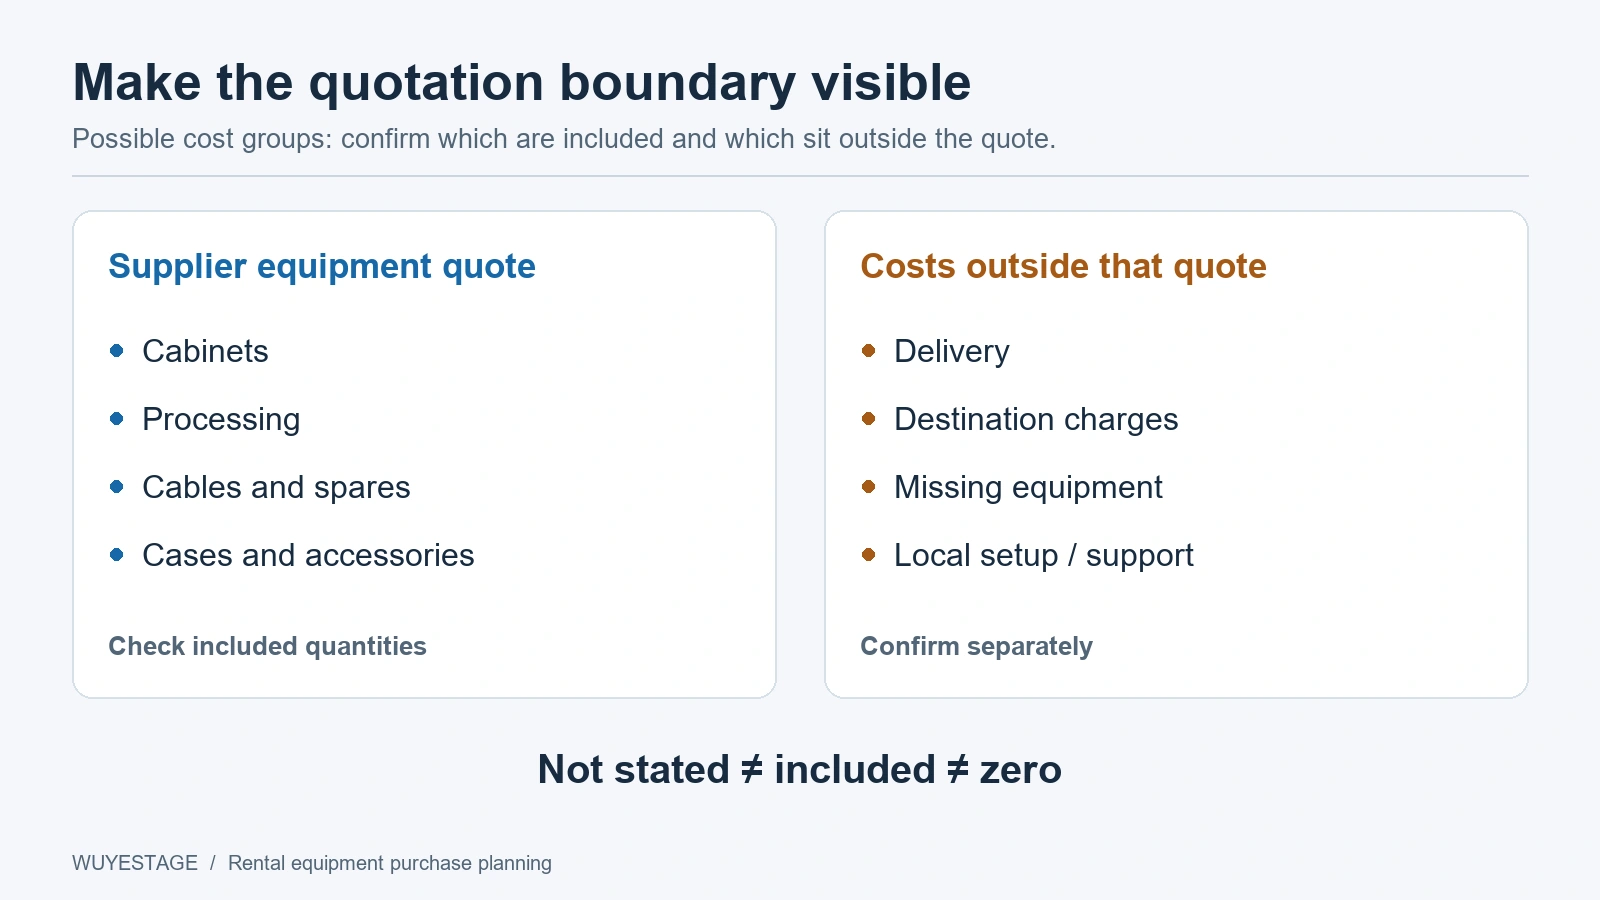
Task: Select the Destination charges list item
Action: point(1036,419)
